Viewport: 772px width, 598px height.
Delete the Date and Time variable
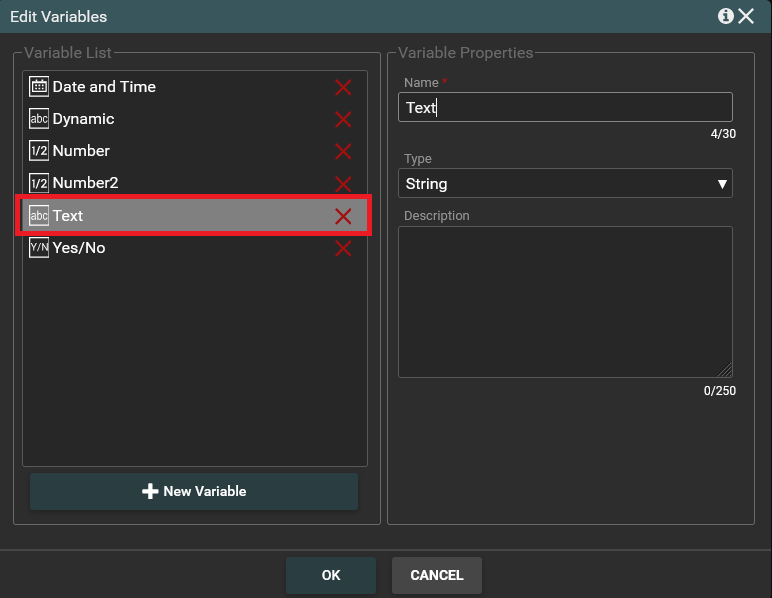click(343, 88)
